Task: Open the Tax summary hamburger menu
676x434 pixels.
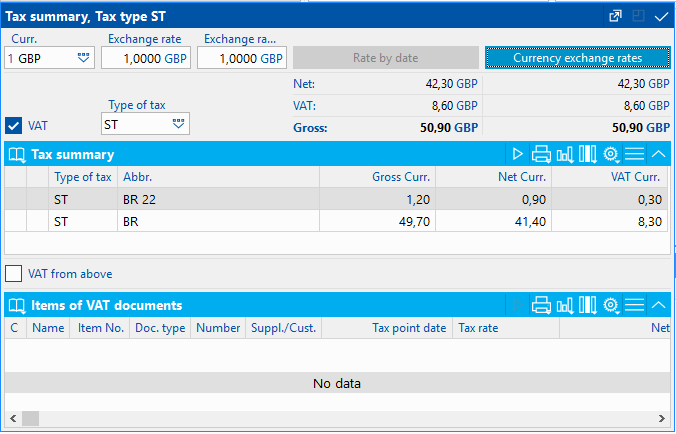Action: pos(634,154)
